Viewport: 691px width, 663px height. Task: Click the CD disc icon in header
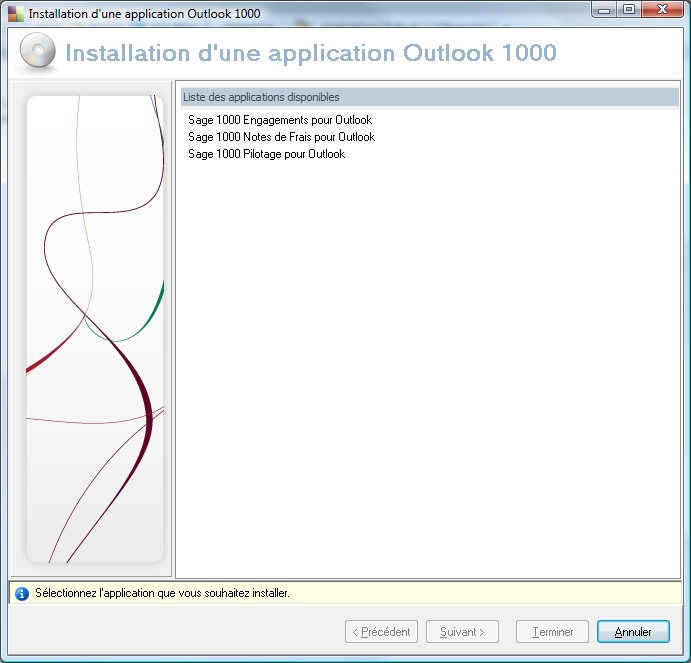38,50
